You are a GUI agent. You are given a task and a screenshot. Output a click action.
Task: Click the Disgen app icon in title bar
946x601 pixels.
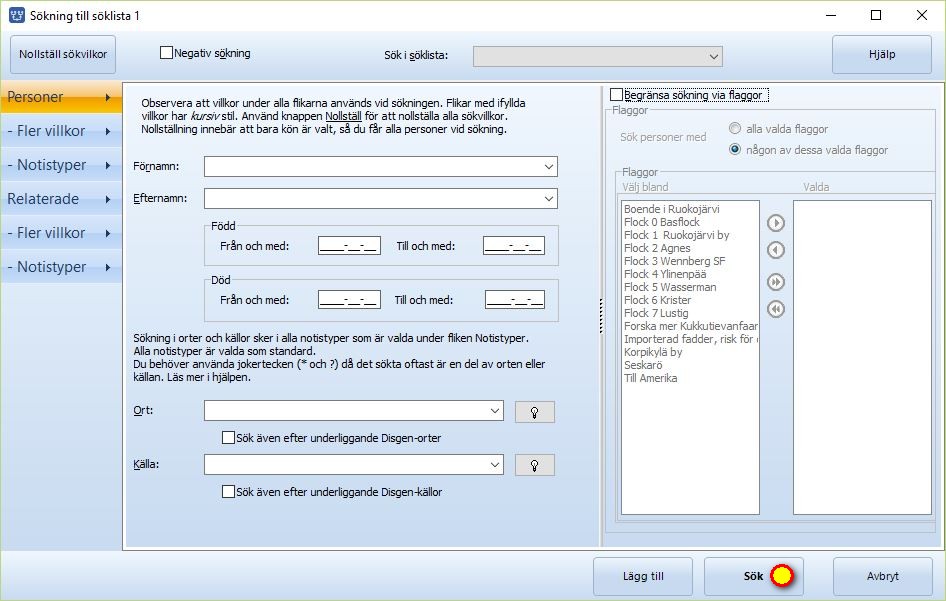[x=16, y=15]
